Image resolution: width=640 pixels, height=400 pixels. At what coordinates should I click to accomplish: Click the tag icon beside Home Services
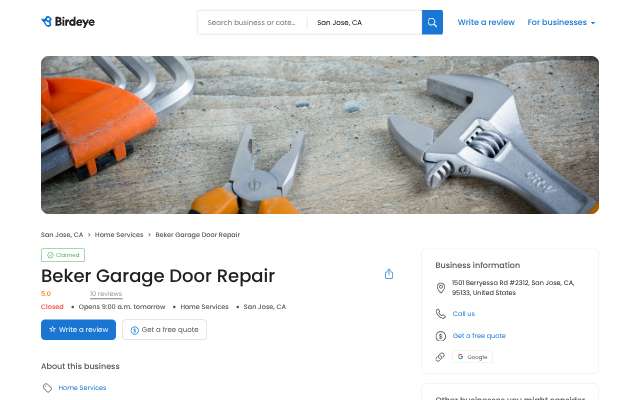coord(47,387)
